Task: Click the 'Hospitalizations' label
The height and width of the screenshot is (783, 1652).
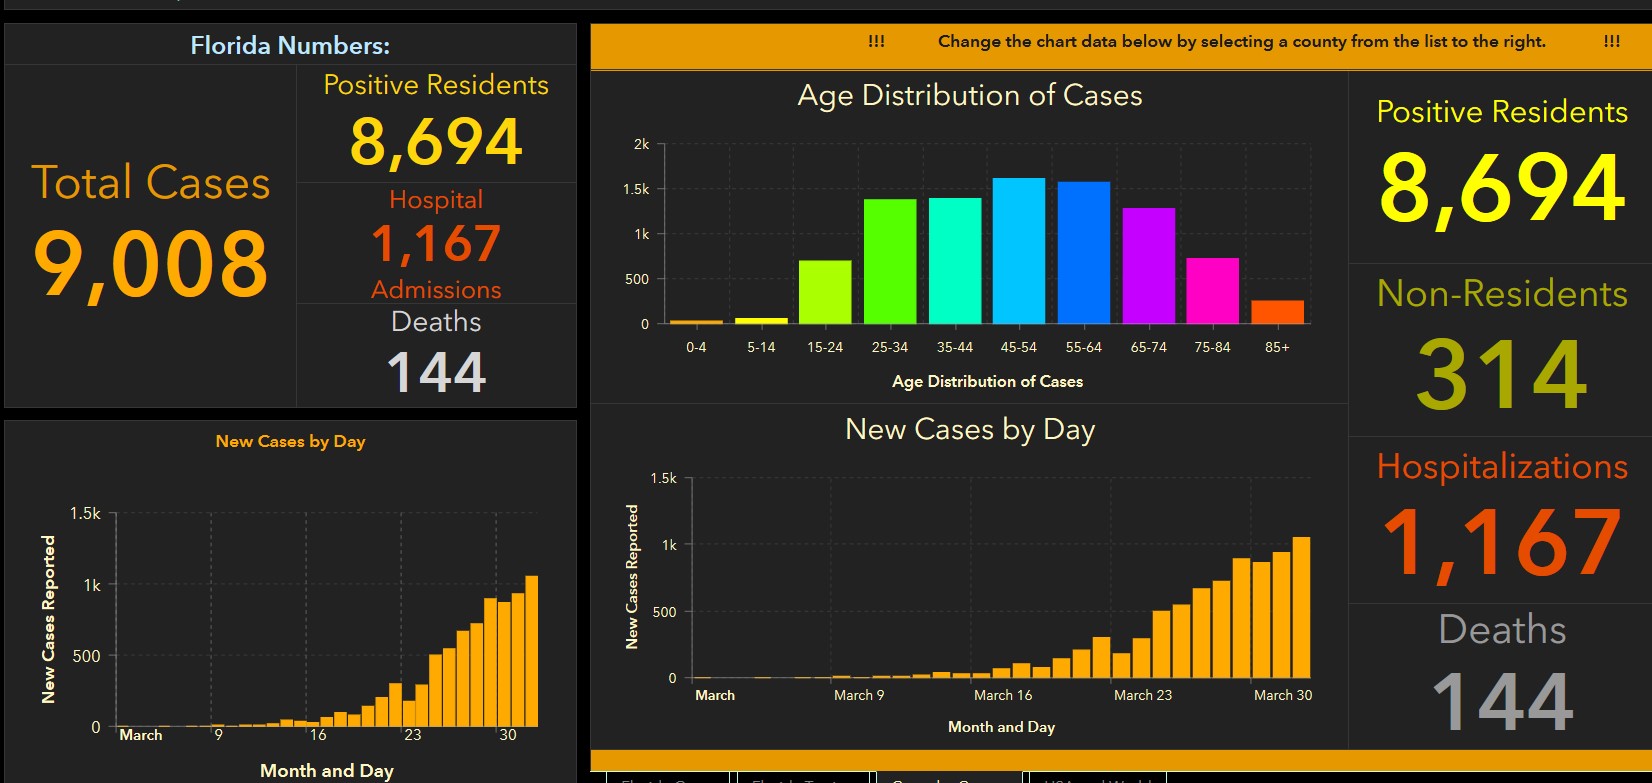Action: (x=1502, y=467)
